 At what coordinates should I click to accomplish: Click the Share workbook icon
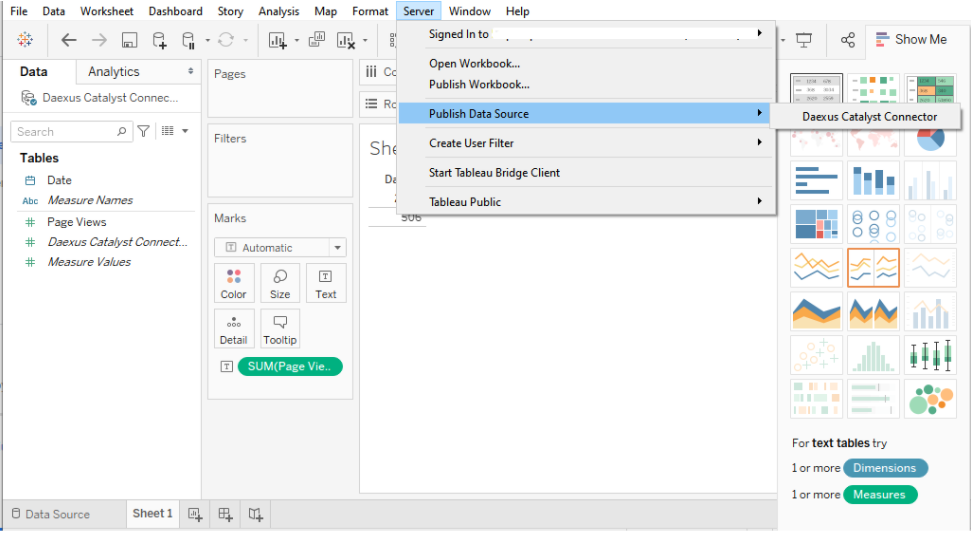pyautogui.click(x=848, y=40)
